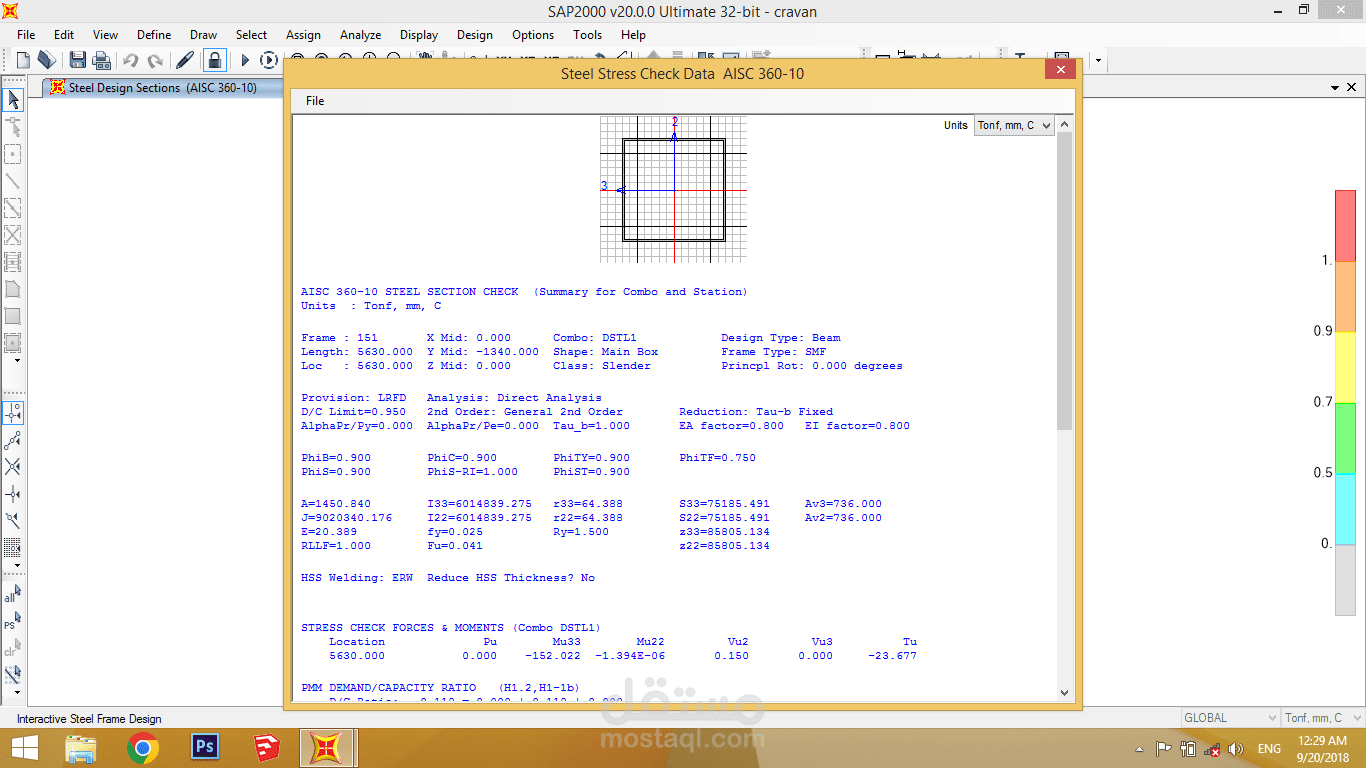
Task: Click the cyan segment of stress color legend
Action: 1345,508
